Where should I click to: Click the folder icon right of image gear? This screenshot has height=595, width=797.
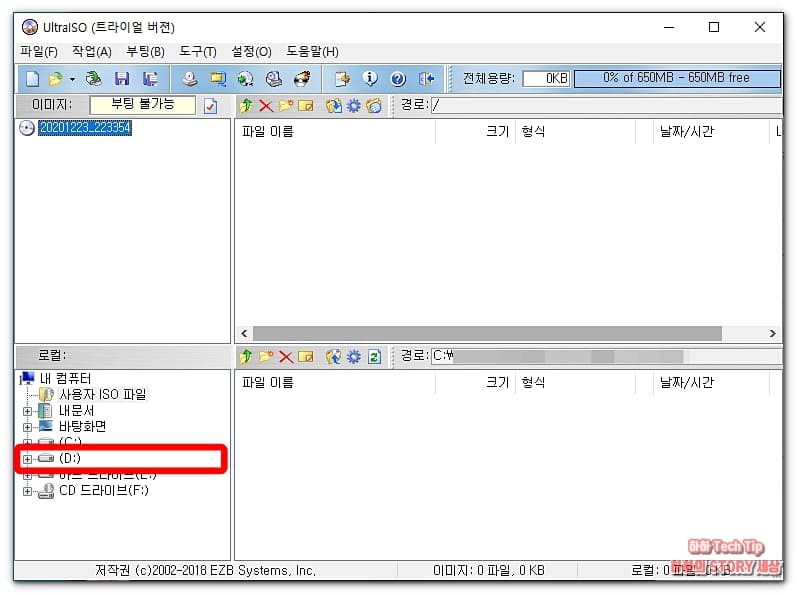click(x=374, y=106)
